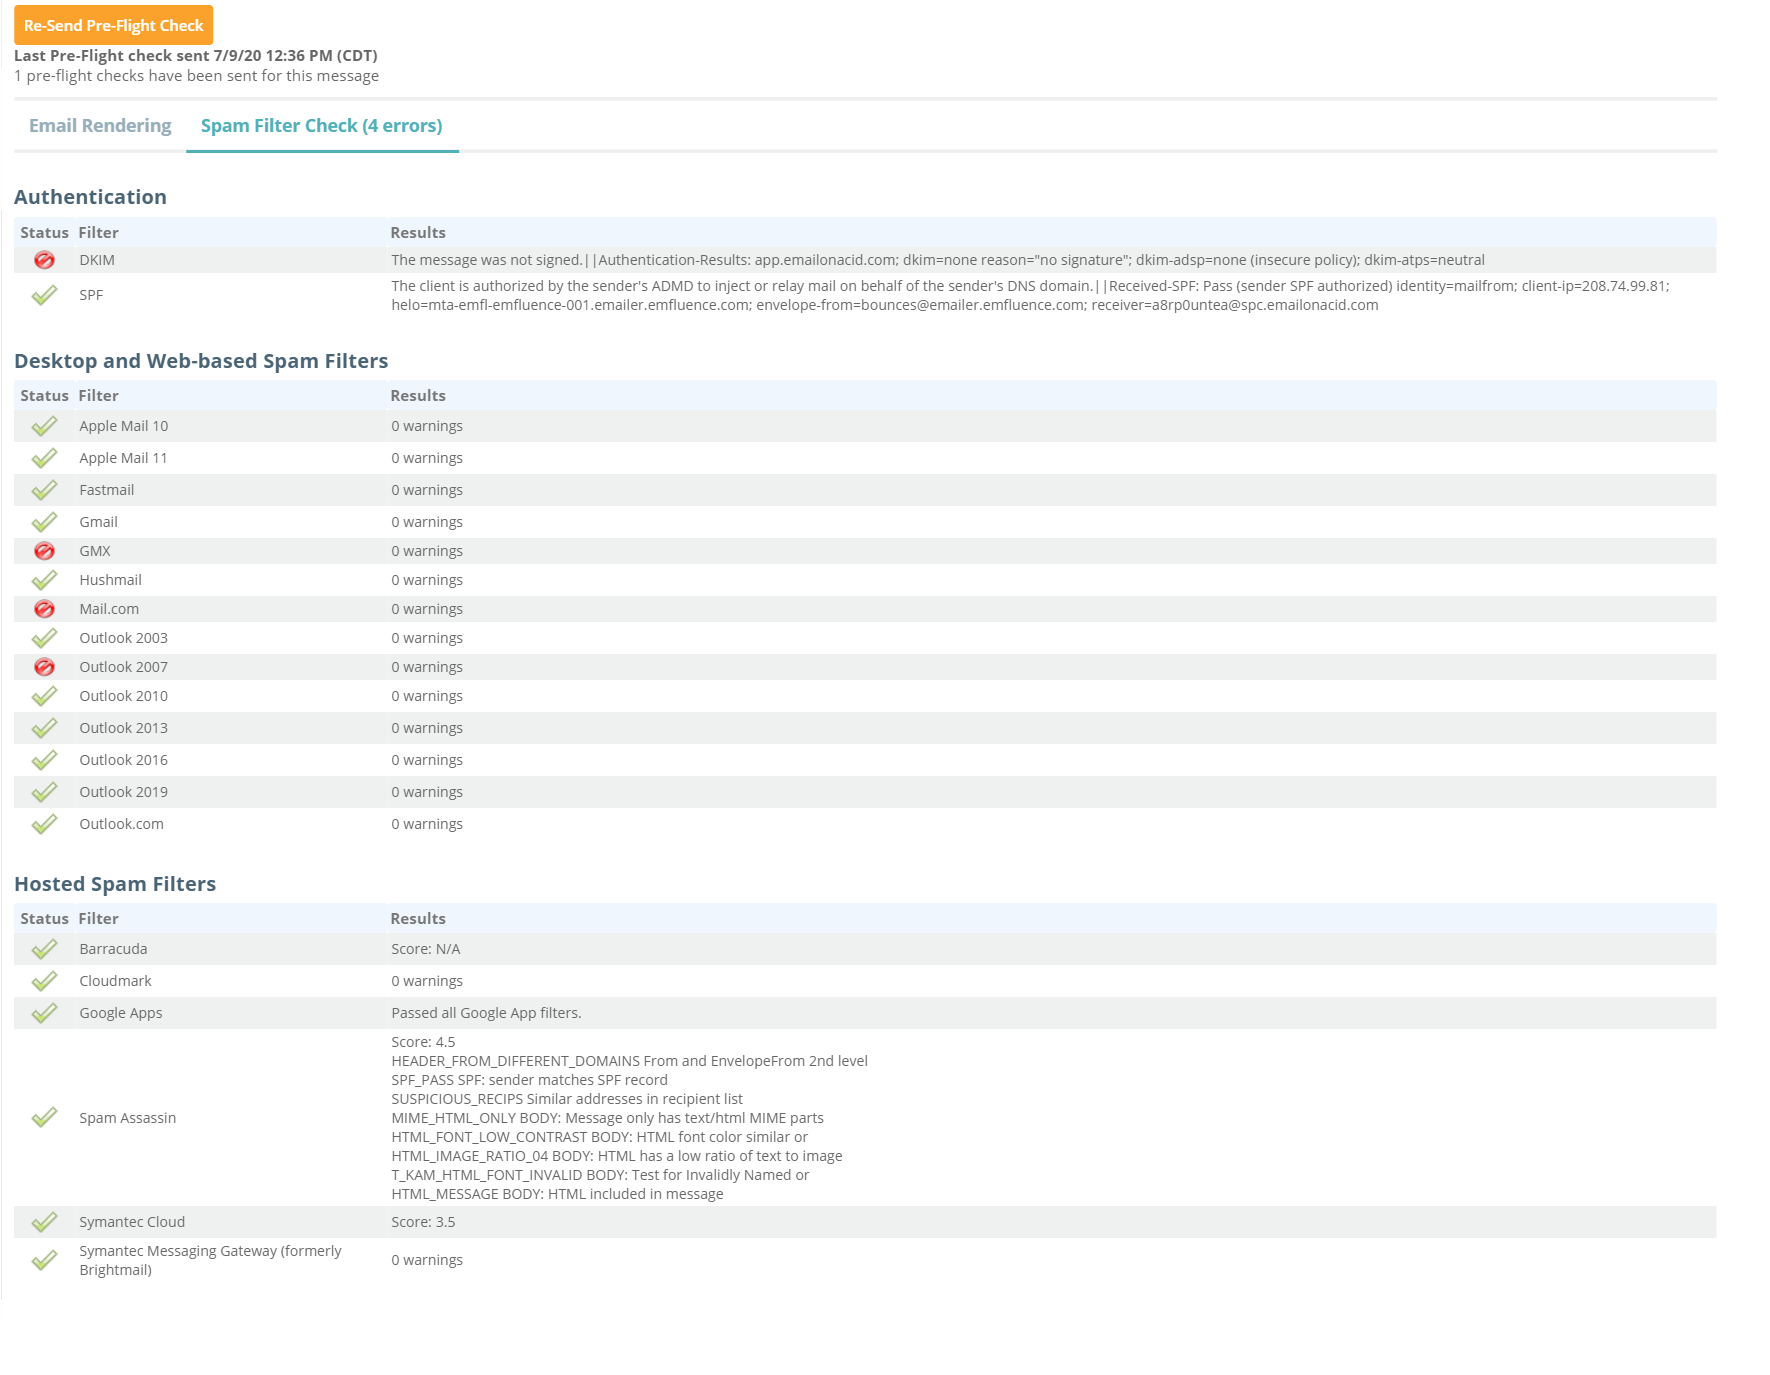Click the check icon for Outlook 2016

coord(44,760)
